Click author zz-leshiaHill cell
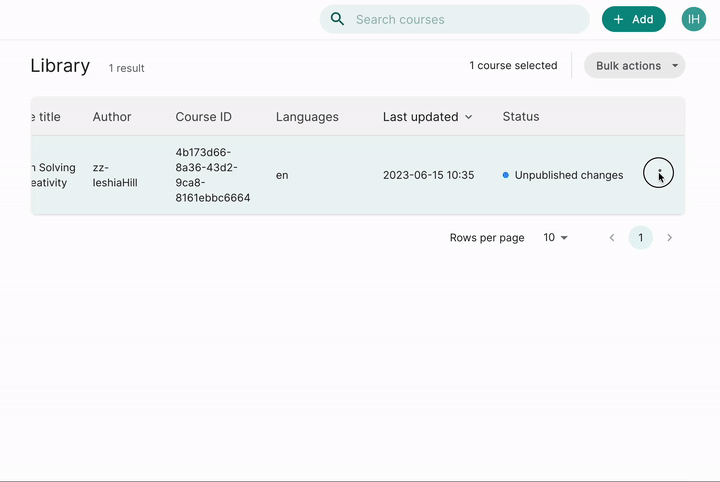The width and height of the screenshot is (720, 482). pyautogui.click(x=115, y=175)
